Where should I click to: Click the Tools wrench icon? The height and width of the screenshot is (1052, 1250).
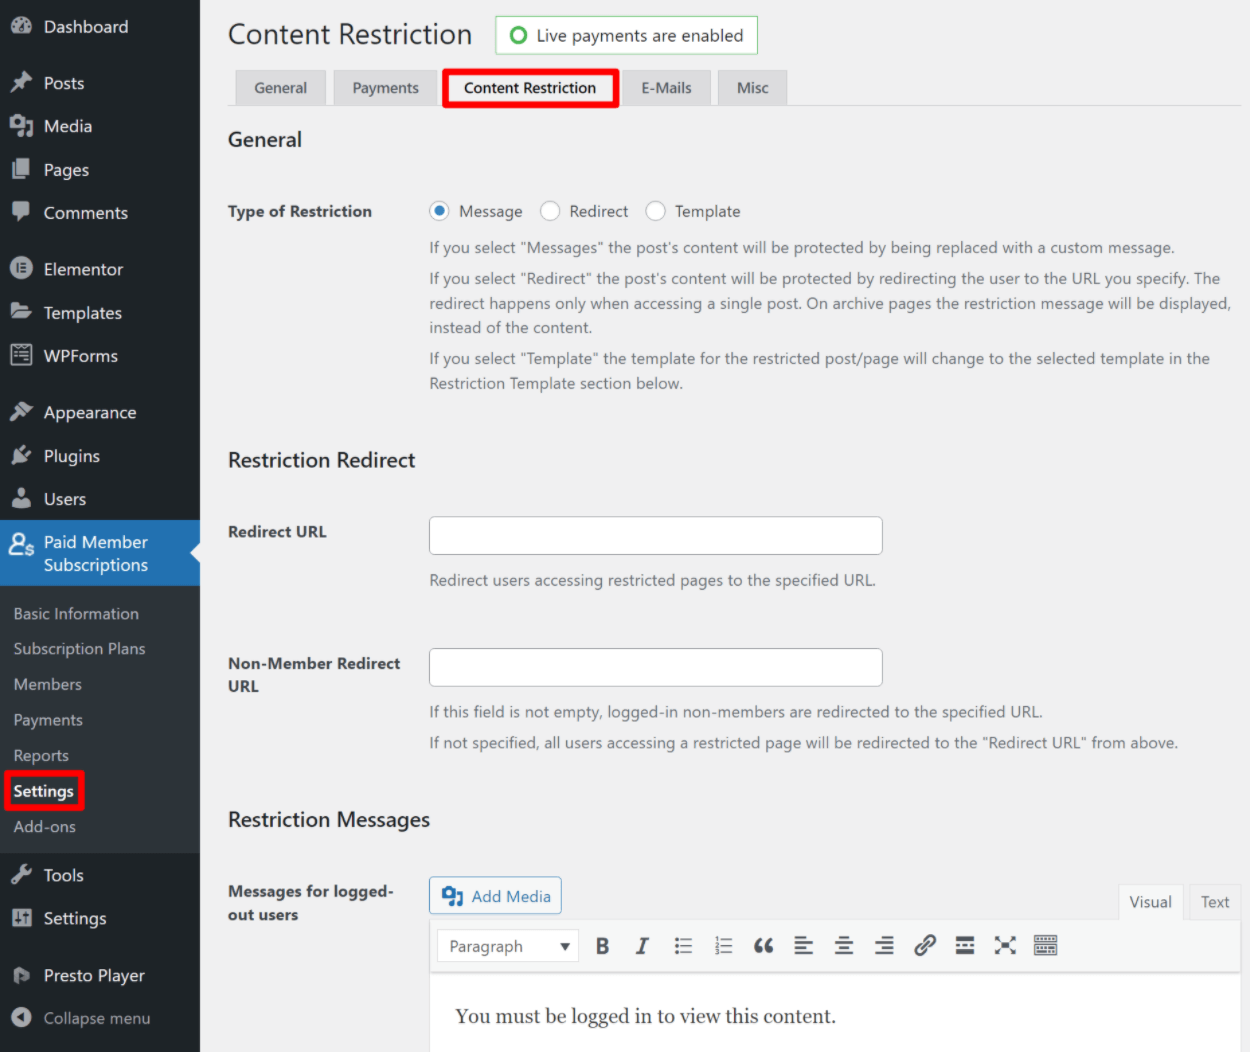coord(21,875)
